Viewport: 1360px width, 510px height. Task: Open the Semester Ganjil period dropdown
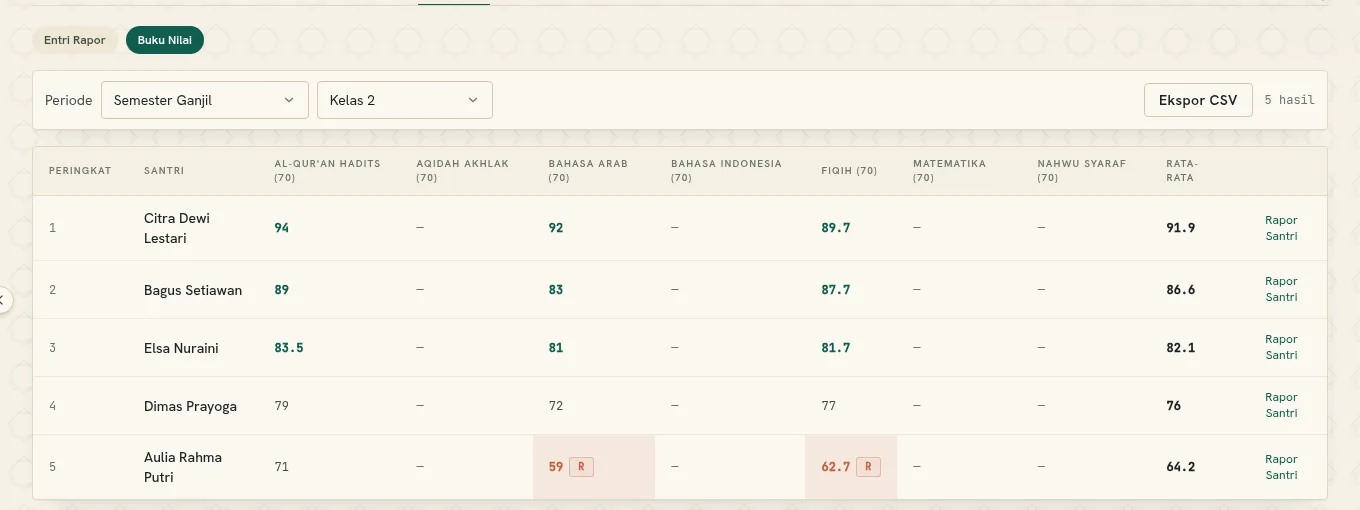[205, 100]
